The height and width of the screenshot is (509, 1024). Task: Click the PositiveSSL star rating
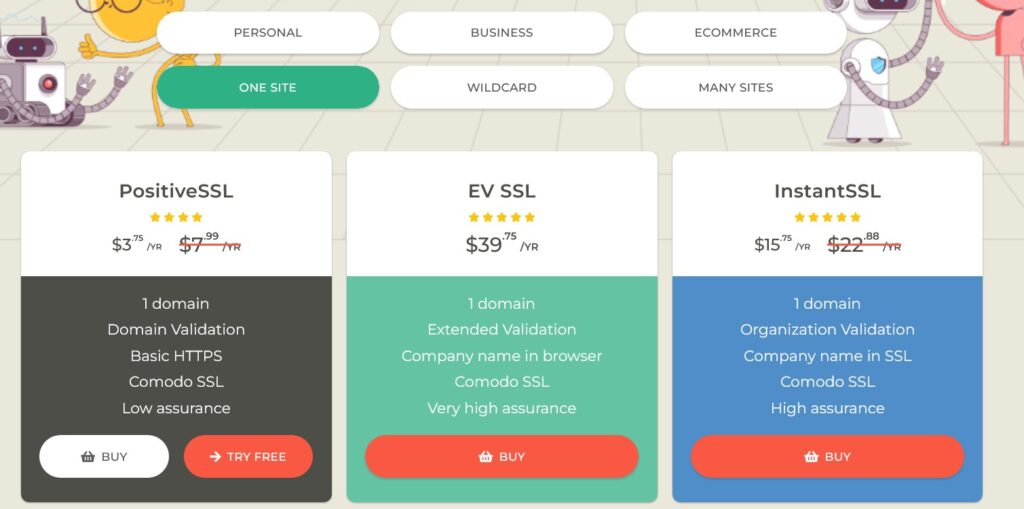[x=176, y=217]
